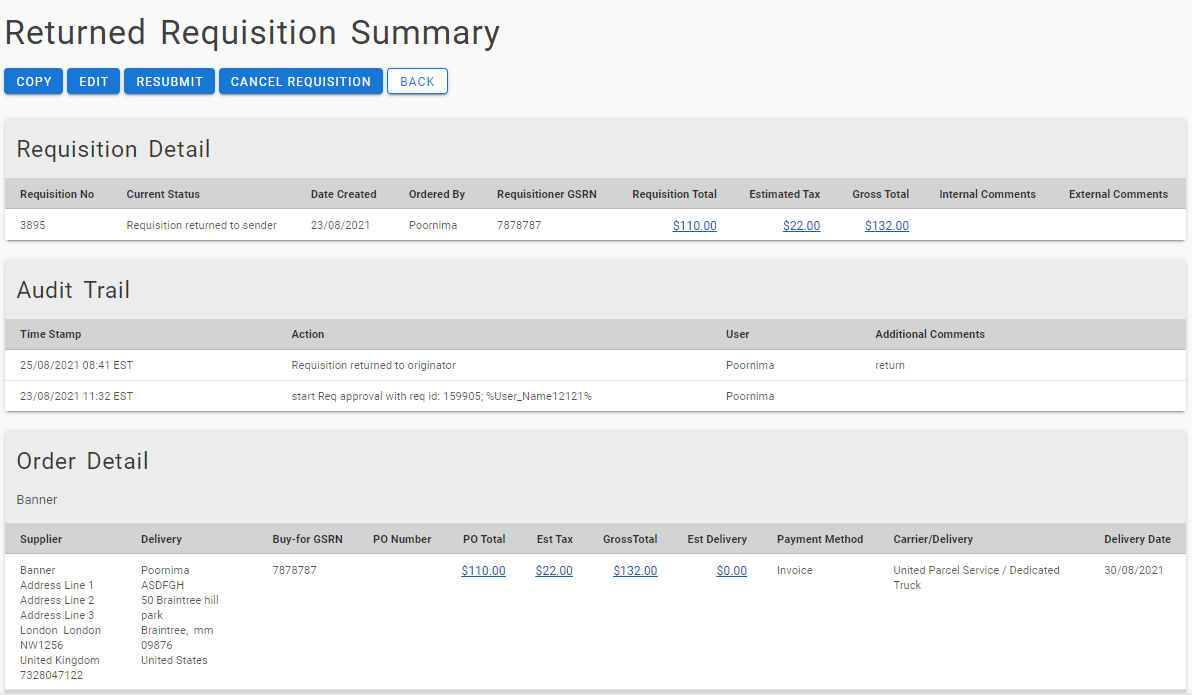The width and height of the screenshot is (1192, 695).
Task: Select 'United Parcel Service / Dedicated Truck' carrier text
Action: coord(976,578)
